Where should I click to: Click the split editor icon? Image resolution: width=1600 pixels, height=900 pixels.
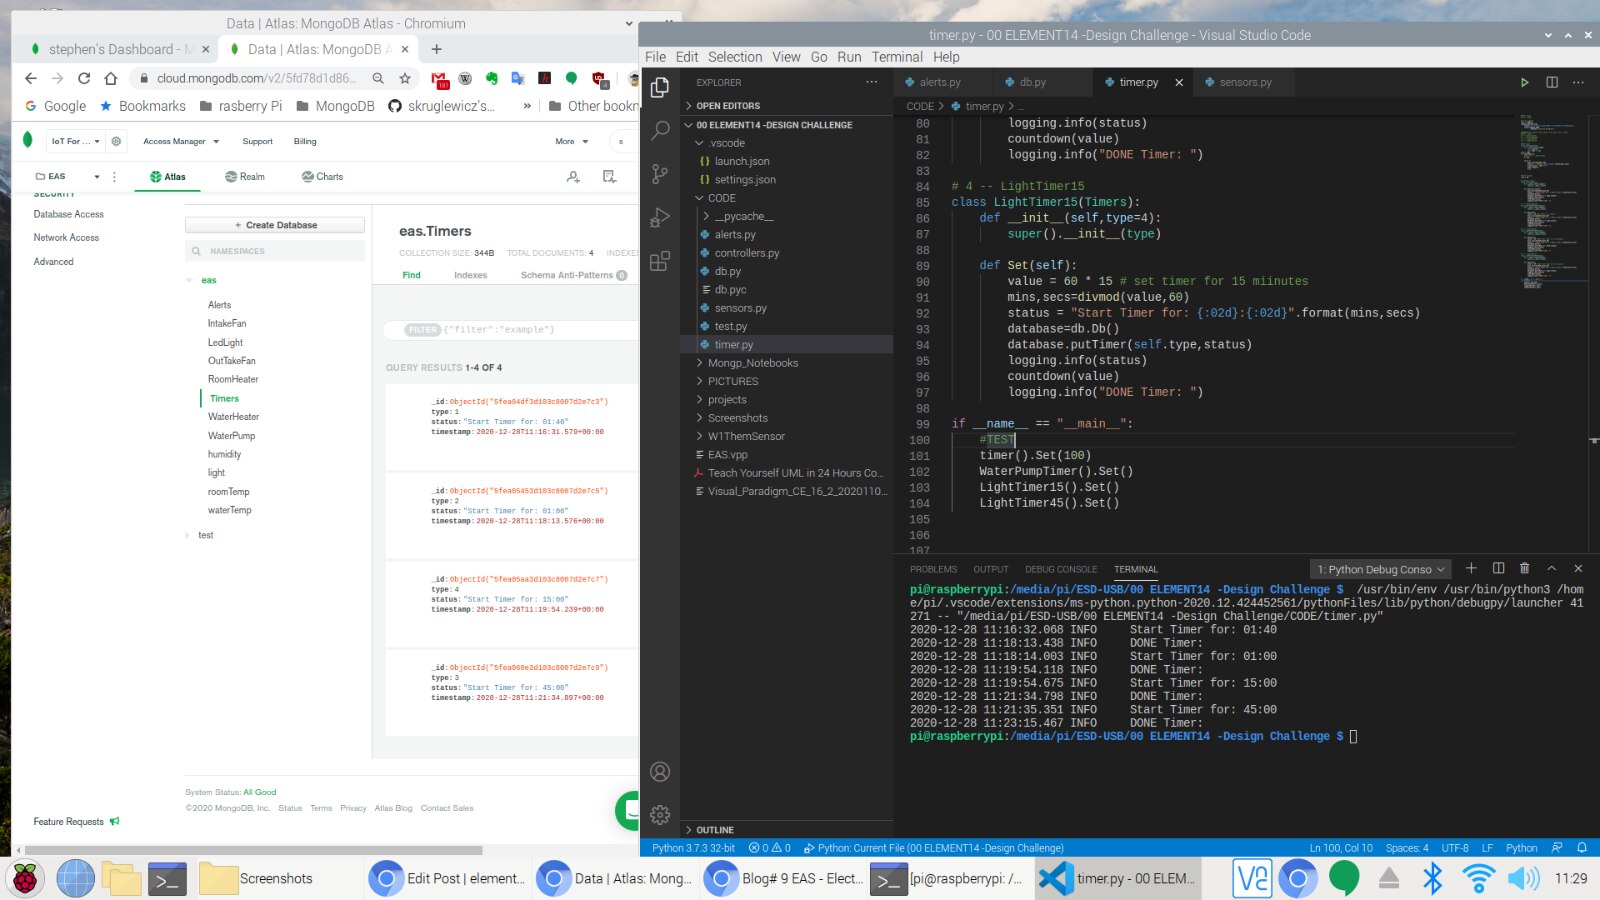click(x=1551, y=82)
